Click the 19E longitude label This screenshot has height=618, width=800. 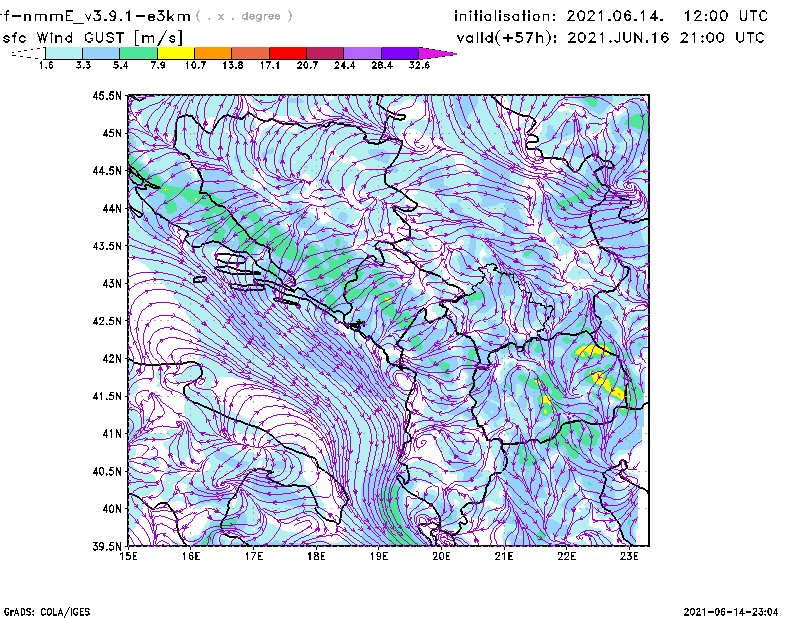(379, 556)
